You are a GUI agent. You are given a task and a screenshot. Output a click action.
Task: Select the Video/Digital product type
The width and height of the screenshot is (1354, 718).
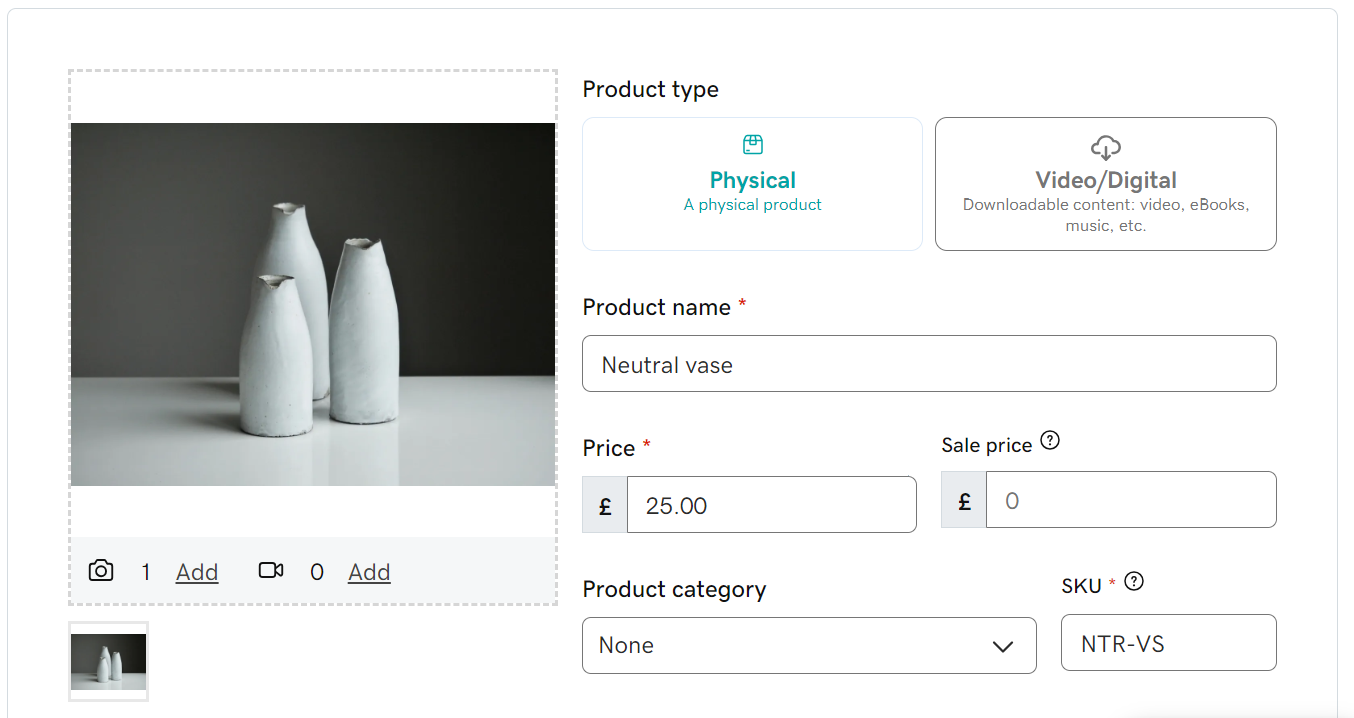[x=1105, y=184]
